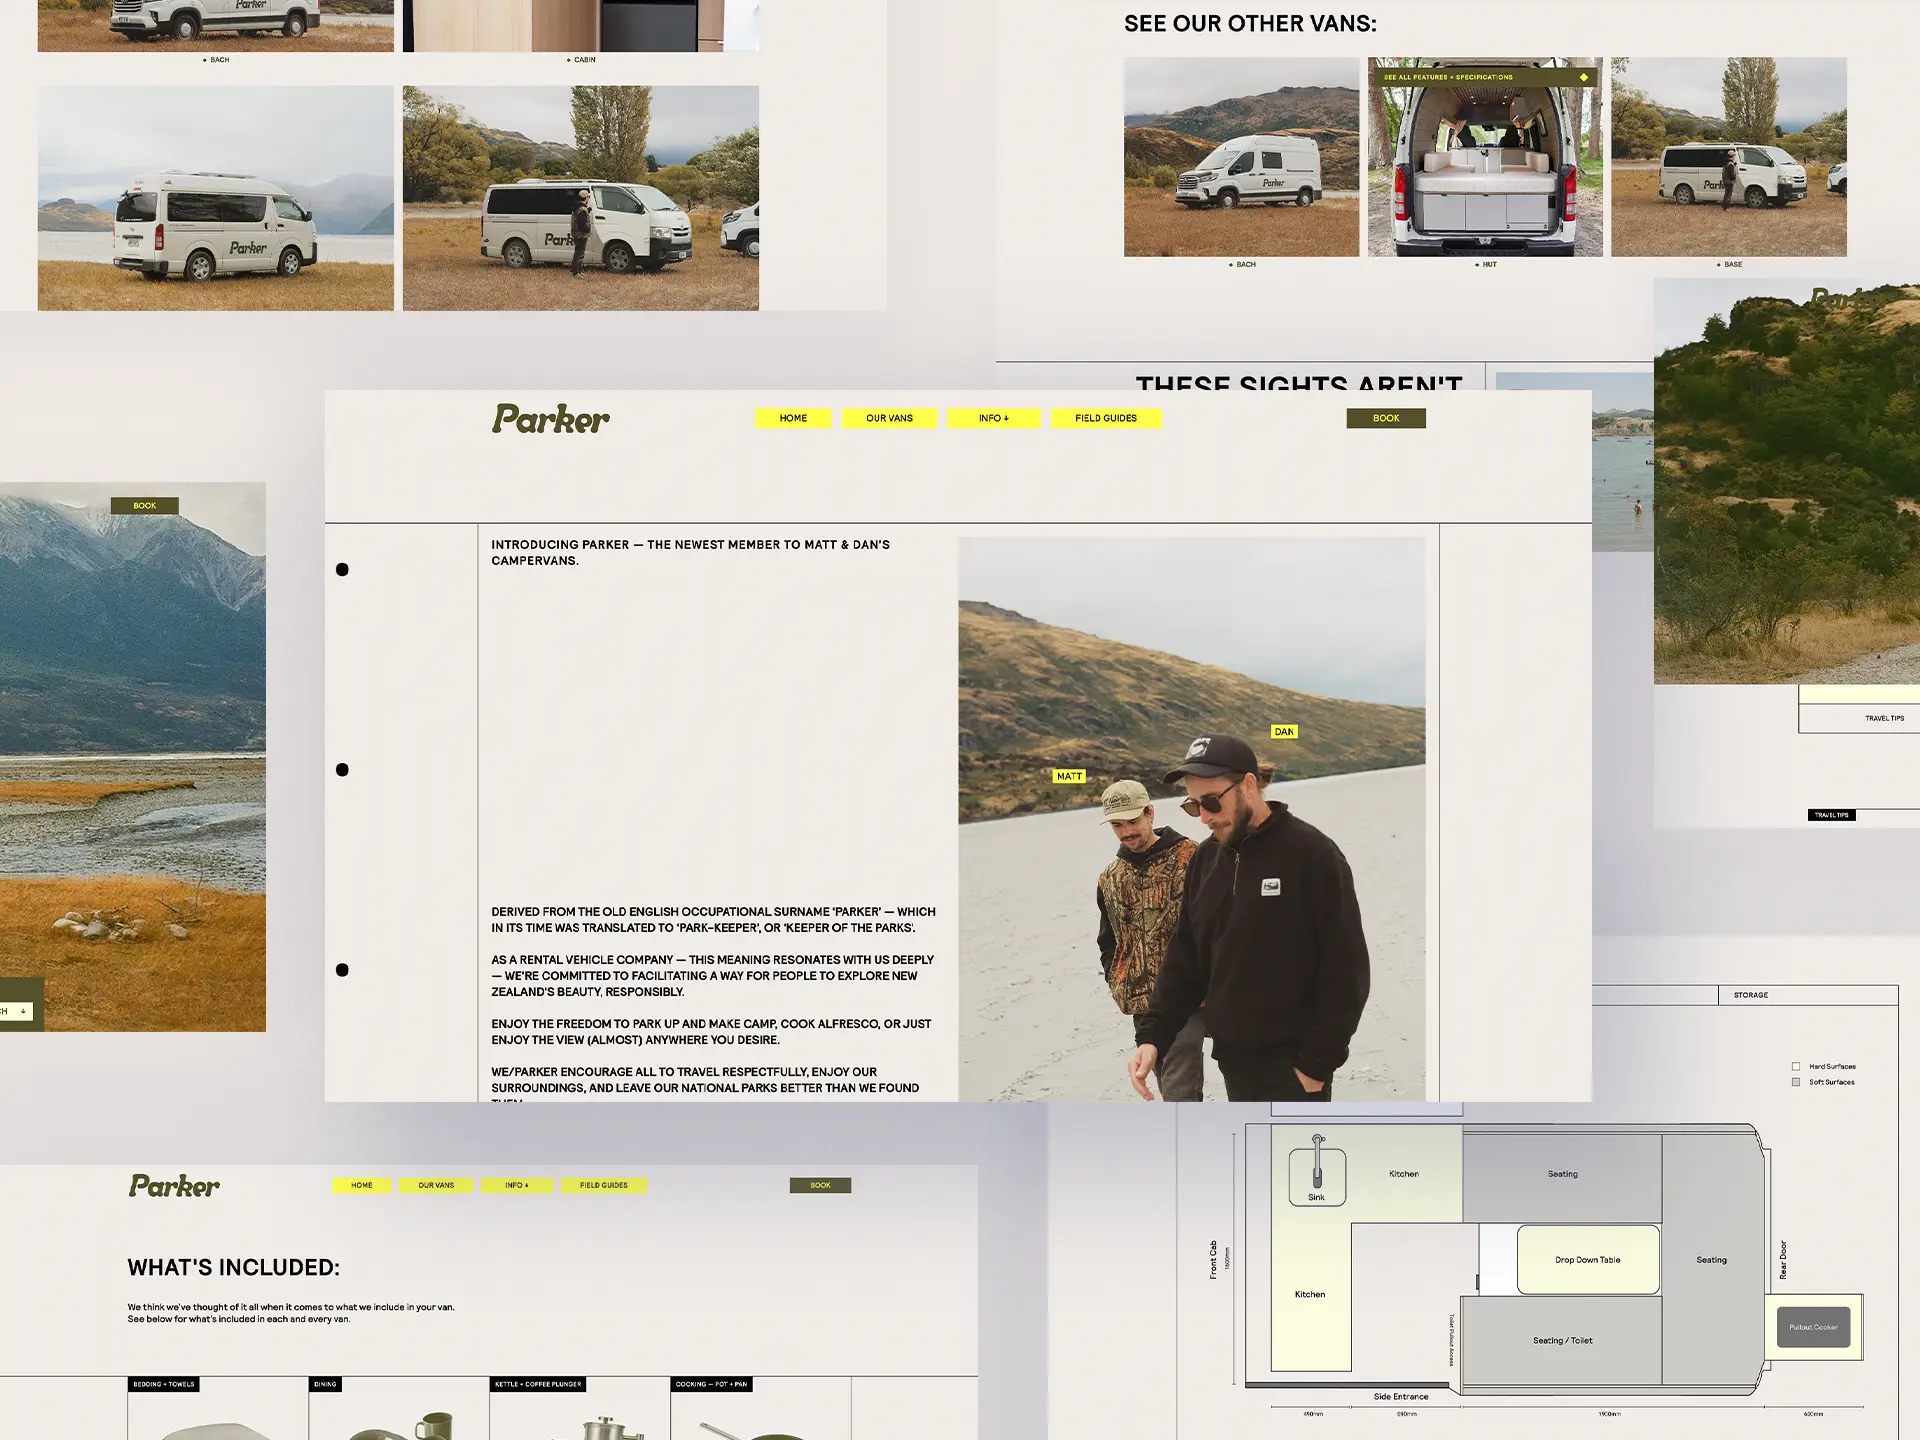Open the HUT van interior thumbnail

1485,157
